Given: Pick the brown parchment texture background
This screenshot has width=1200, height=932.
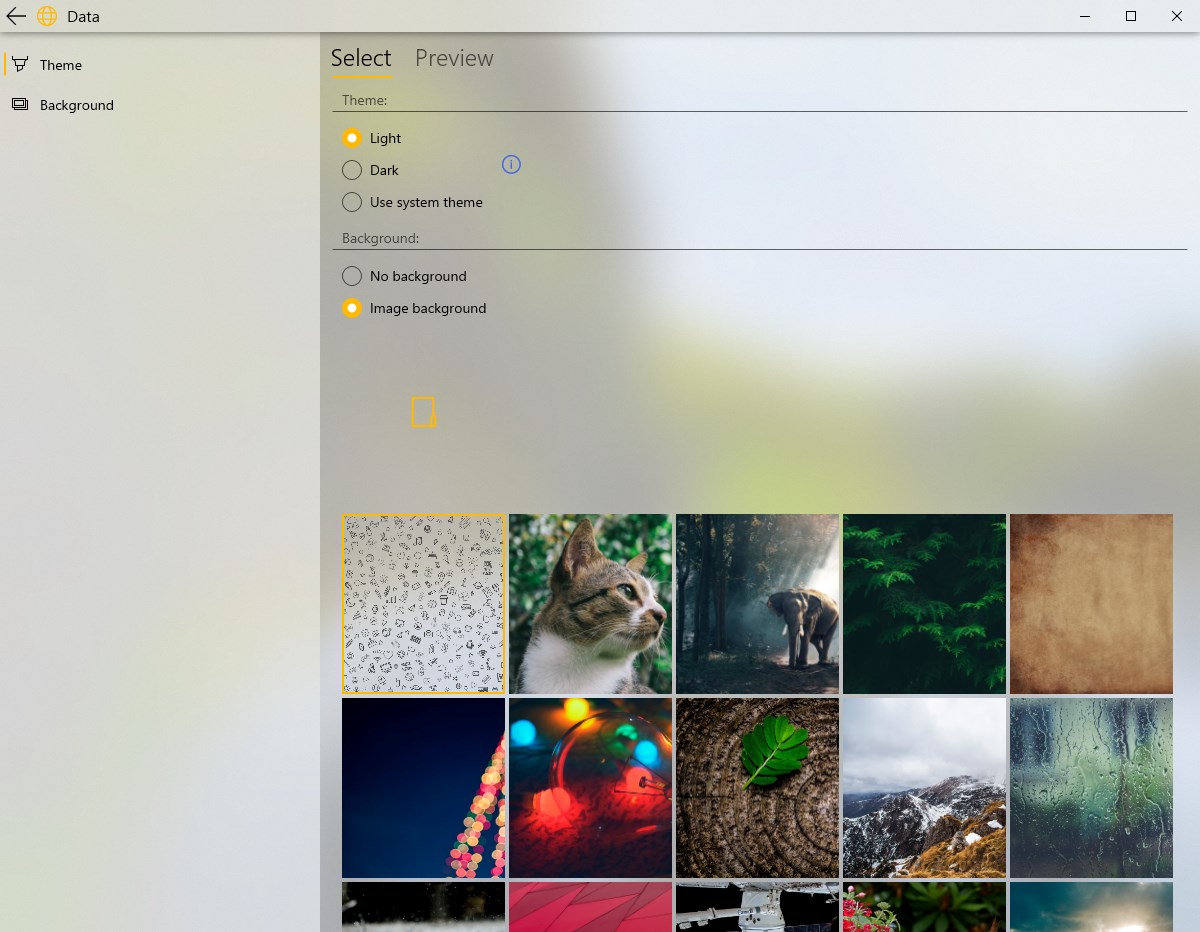Looking at the screenshot, I should 1091,604.
